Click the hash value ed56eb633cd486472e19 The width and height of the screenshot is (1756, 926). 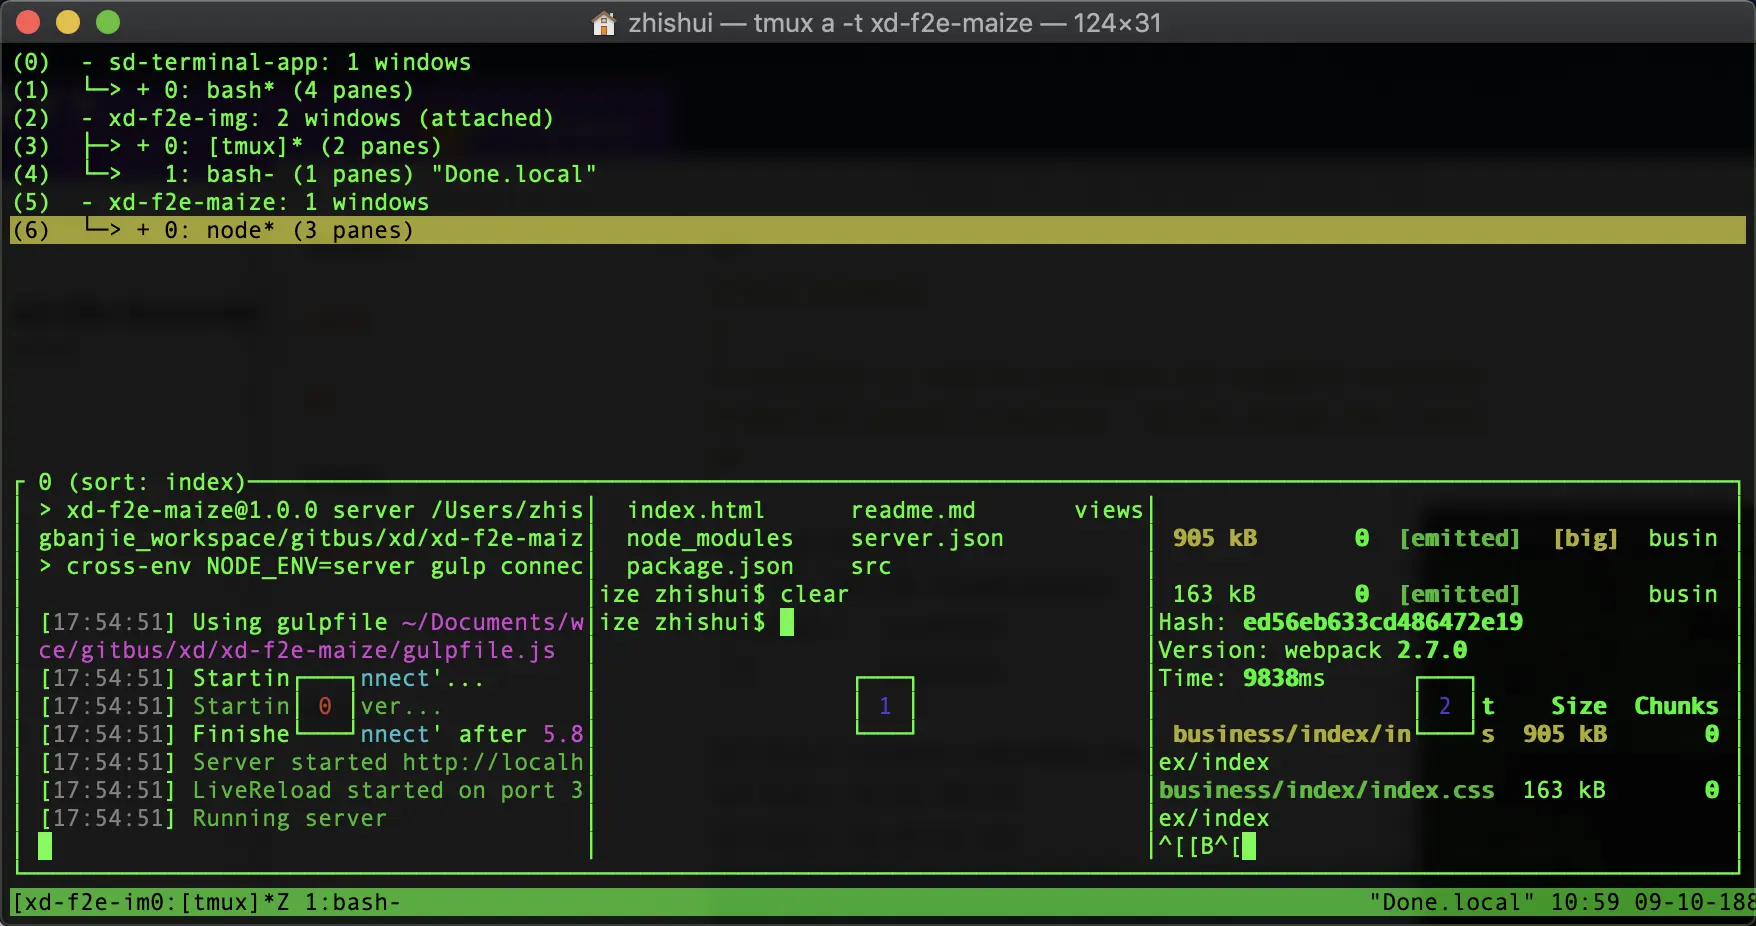(1382, 622)
